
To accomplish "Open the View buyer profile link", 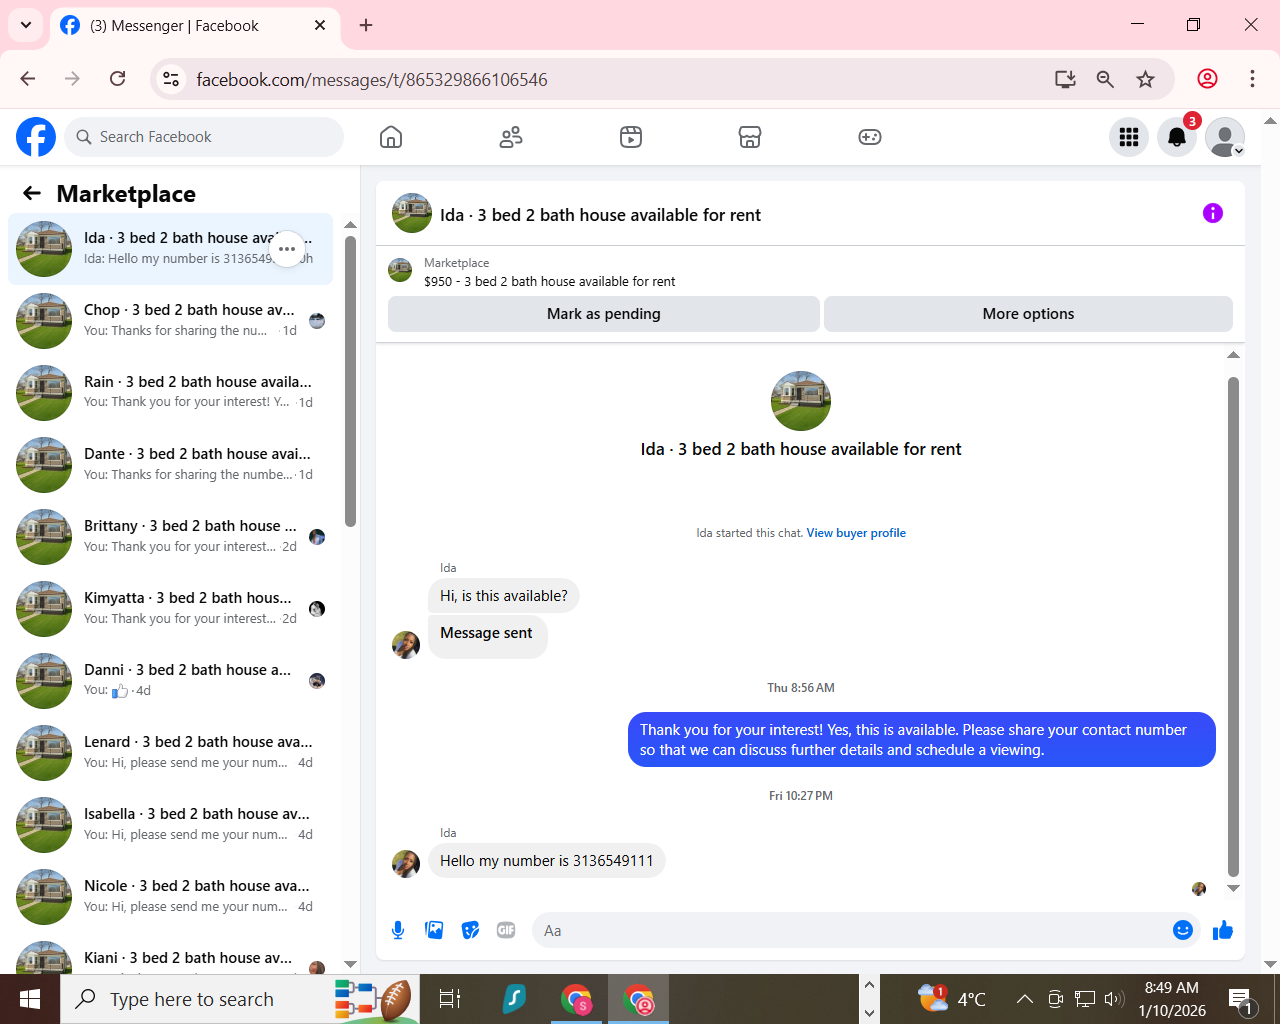I will [856, 533].
